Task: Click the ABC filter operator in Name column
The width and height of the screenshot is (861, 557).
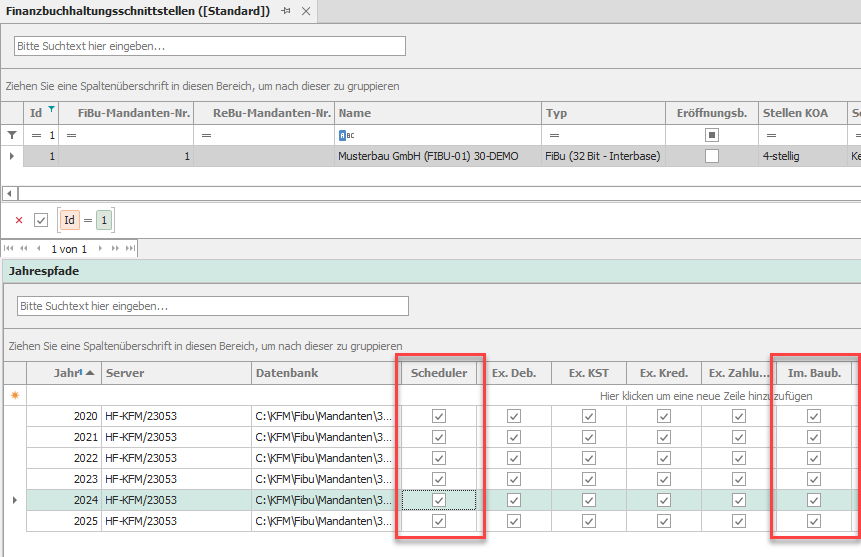Action: pos(346,135)
